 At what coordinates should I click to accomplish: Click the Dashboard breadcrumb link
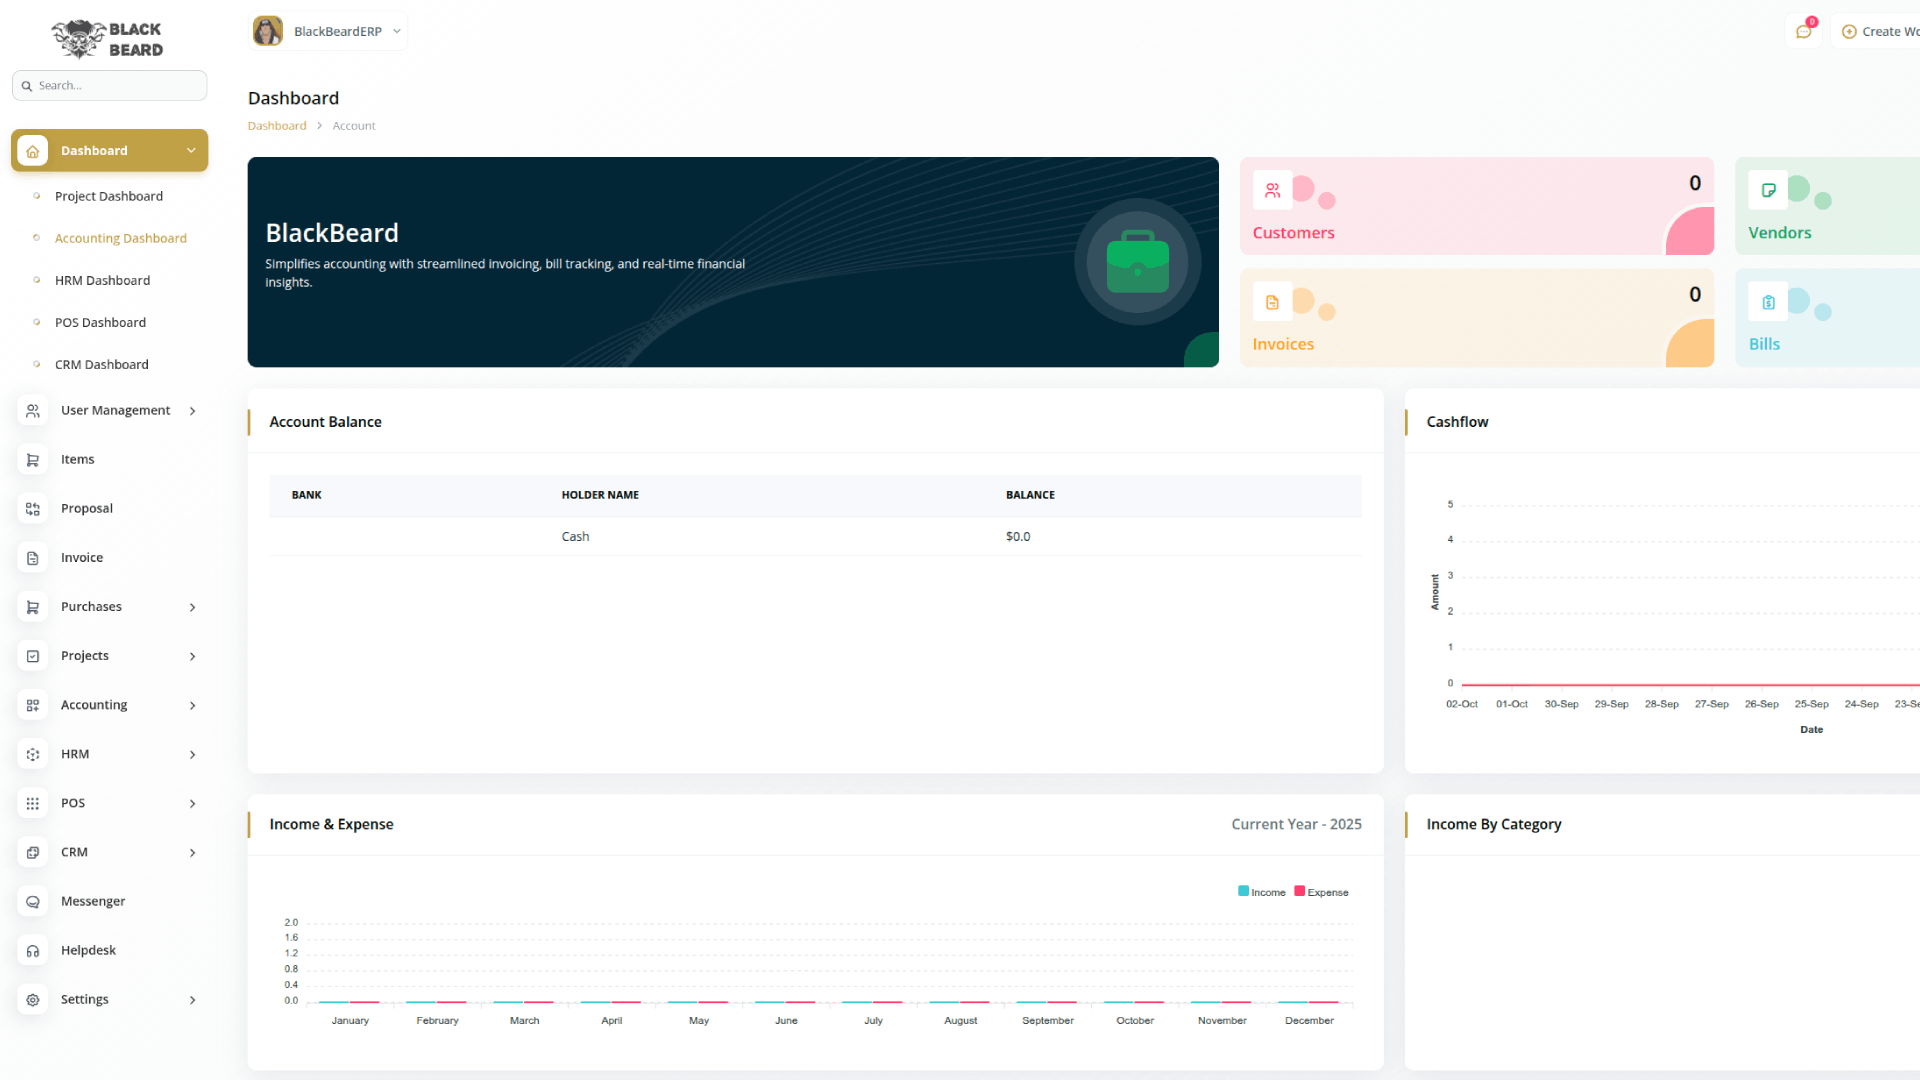coord(277,126)
